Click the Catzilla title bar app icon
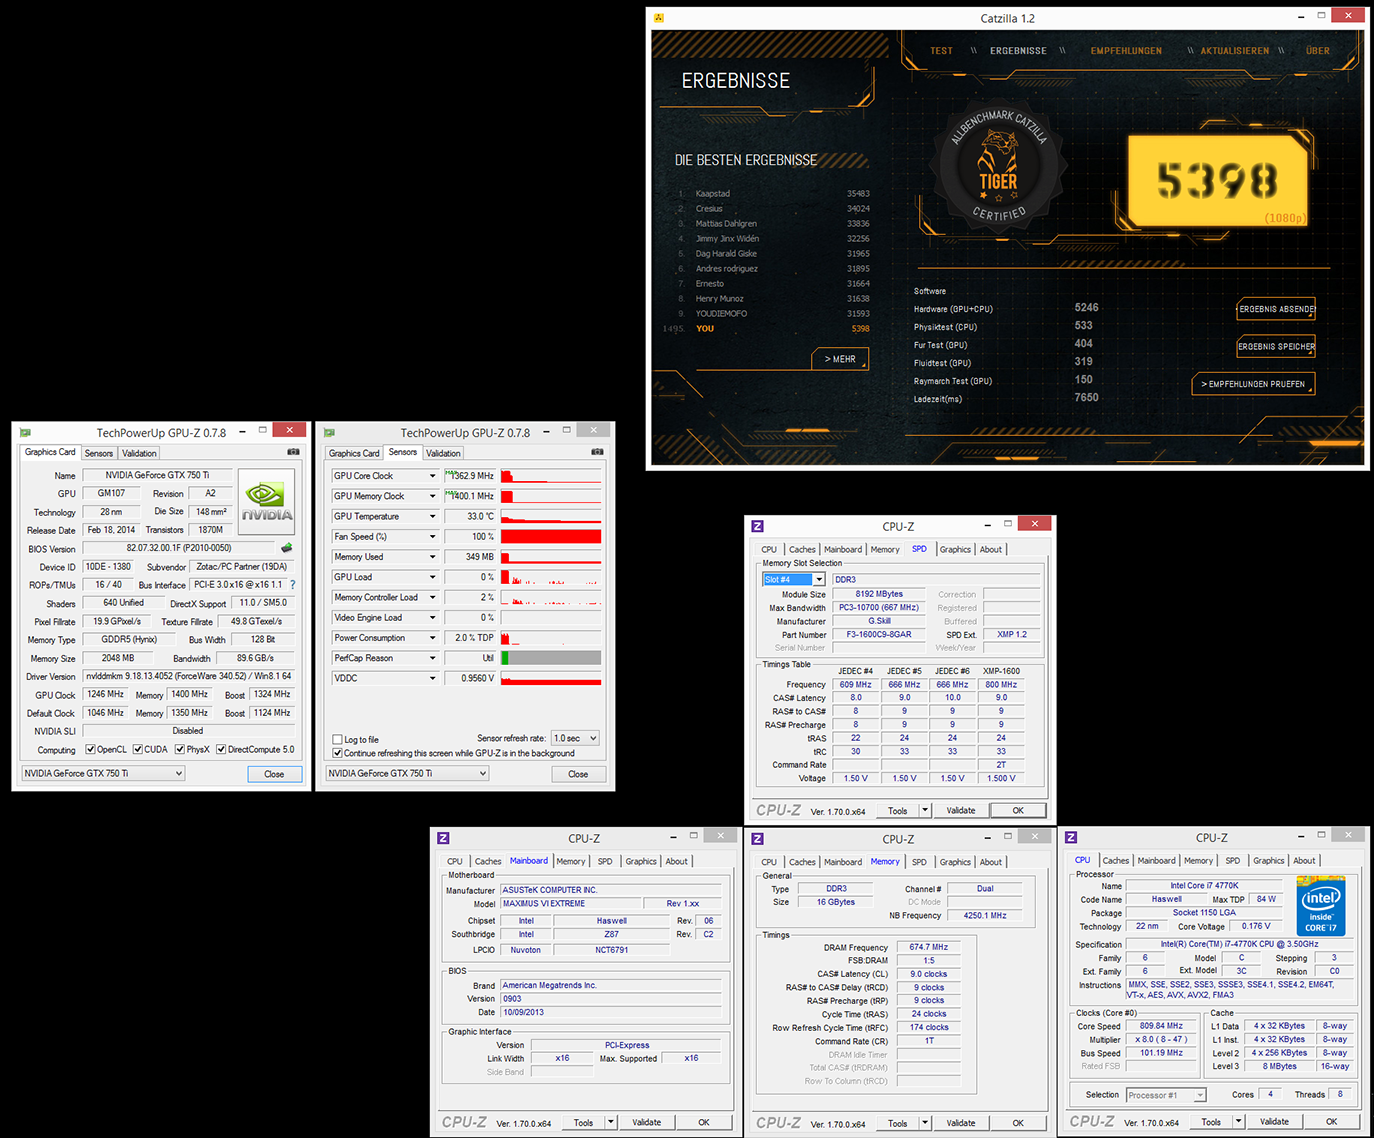 (659, 18)
